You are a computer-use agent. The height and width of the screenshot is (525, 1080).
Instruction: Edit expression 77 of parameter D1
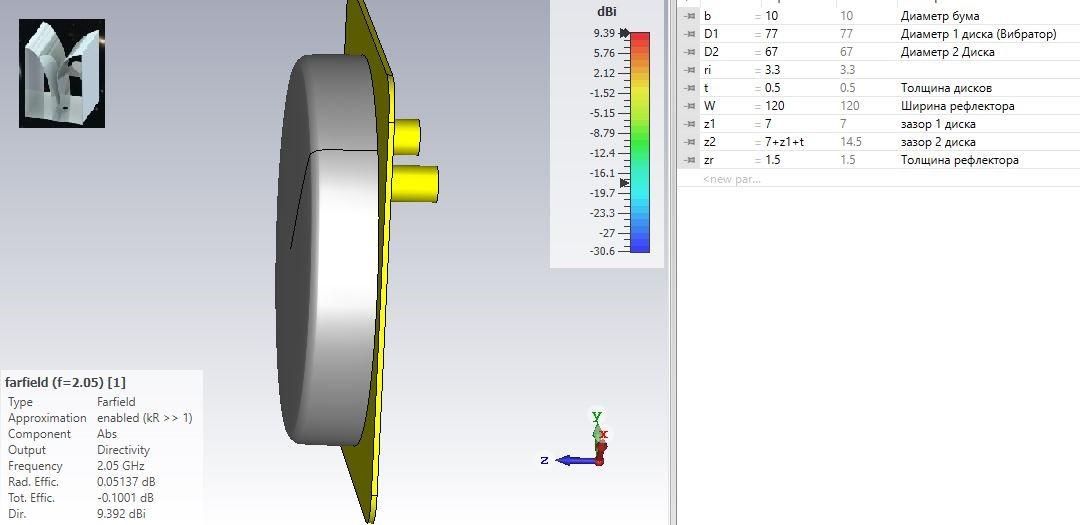tap(771, 34)
